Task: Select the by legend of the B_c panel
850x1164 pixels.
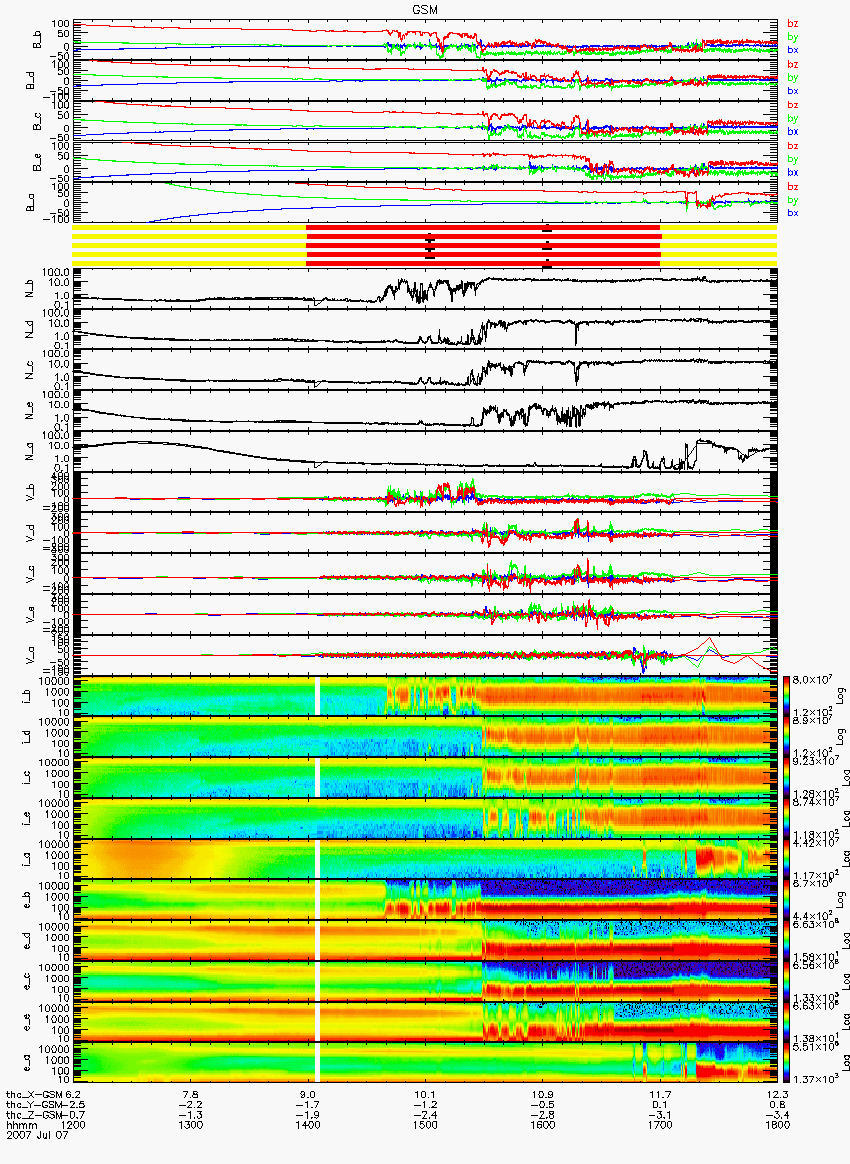Action: point(793,118)
